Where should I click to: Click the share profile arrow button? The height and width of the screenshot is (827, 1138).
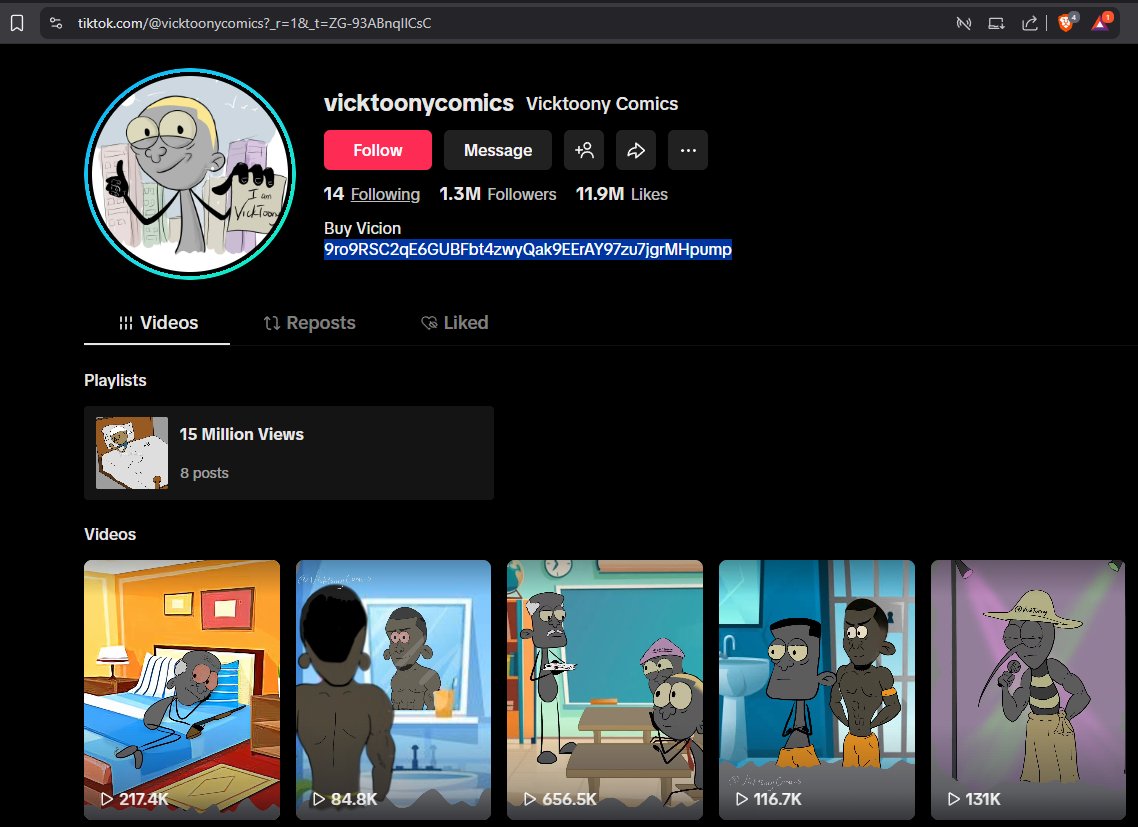click(x=636, y=150)
